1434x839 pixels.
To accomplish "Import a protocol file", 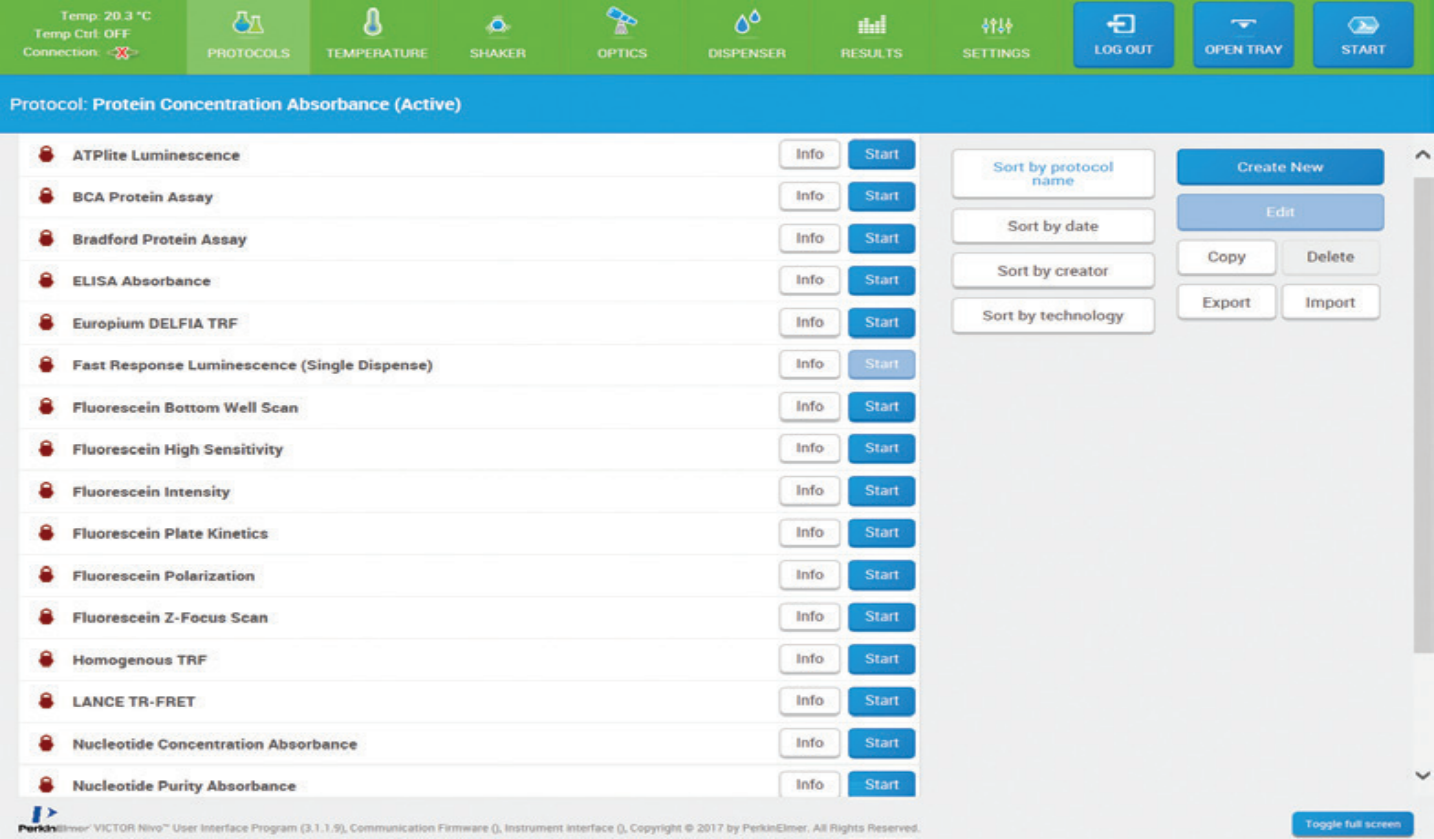I will [1329, 303].
